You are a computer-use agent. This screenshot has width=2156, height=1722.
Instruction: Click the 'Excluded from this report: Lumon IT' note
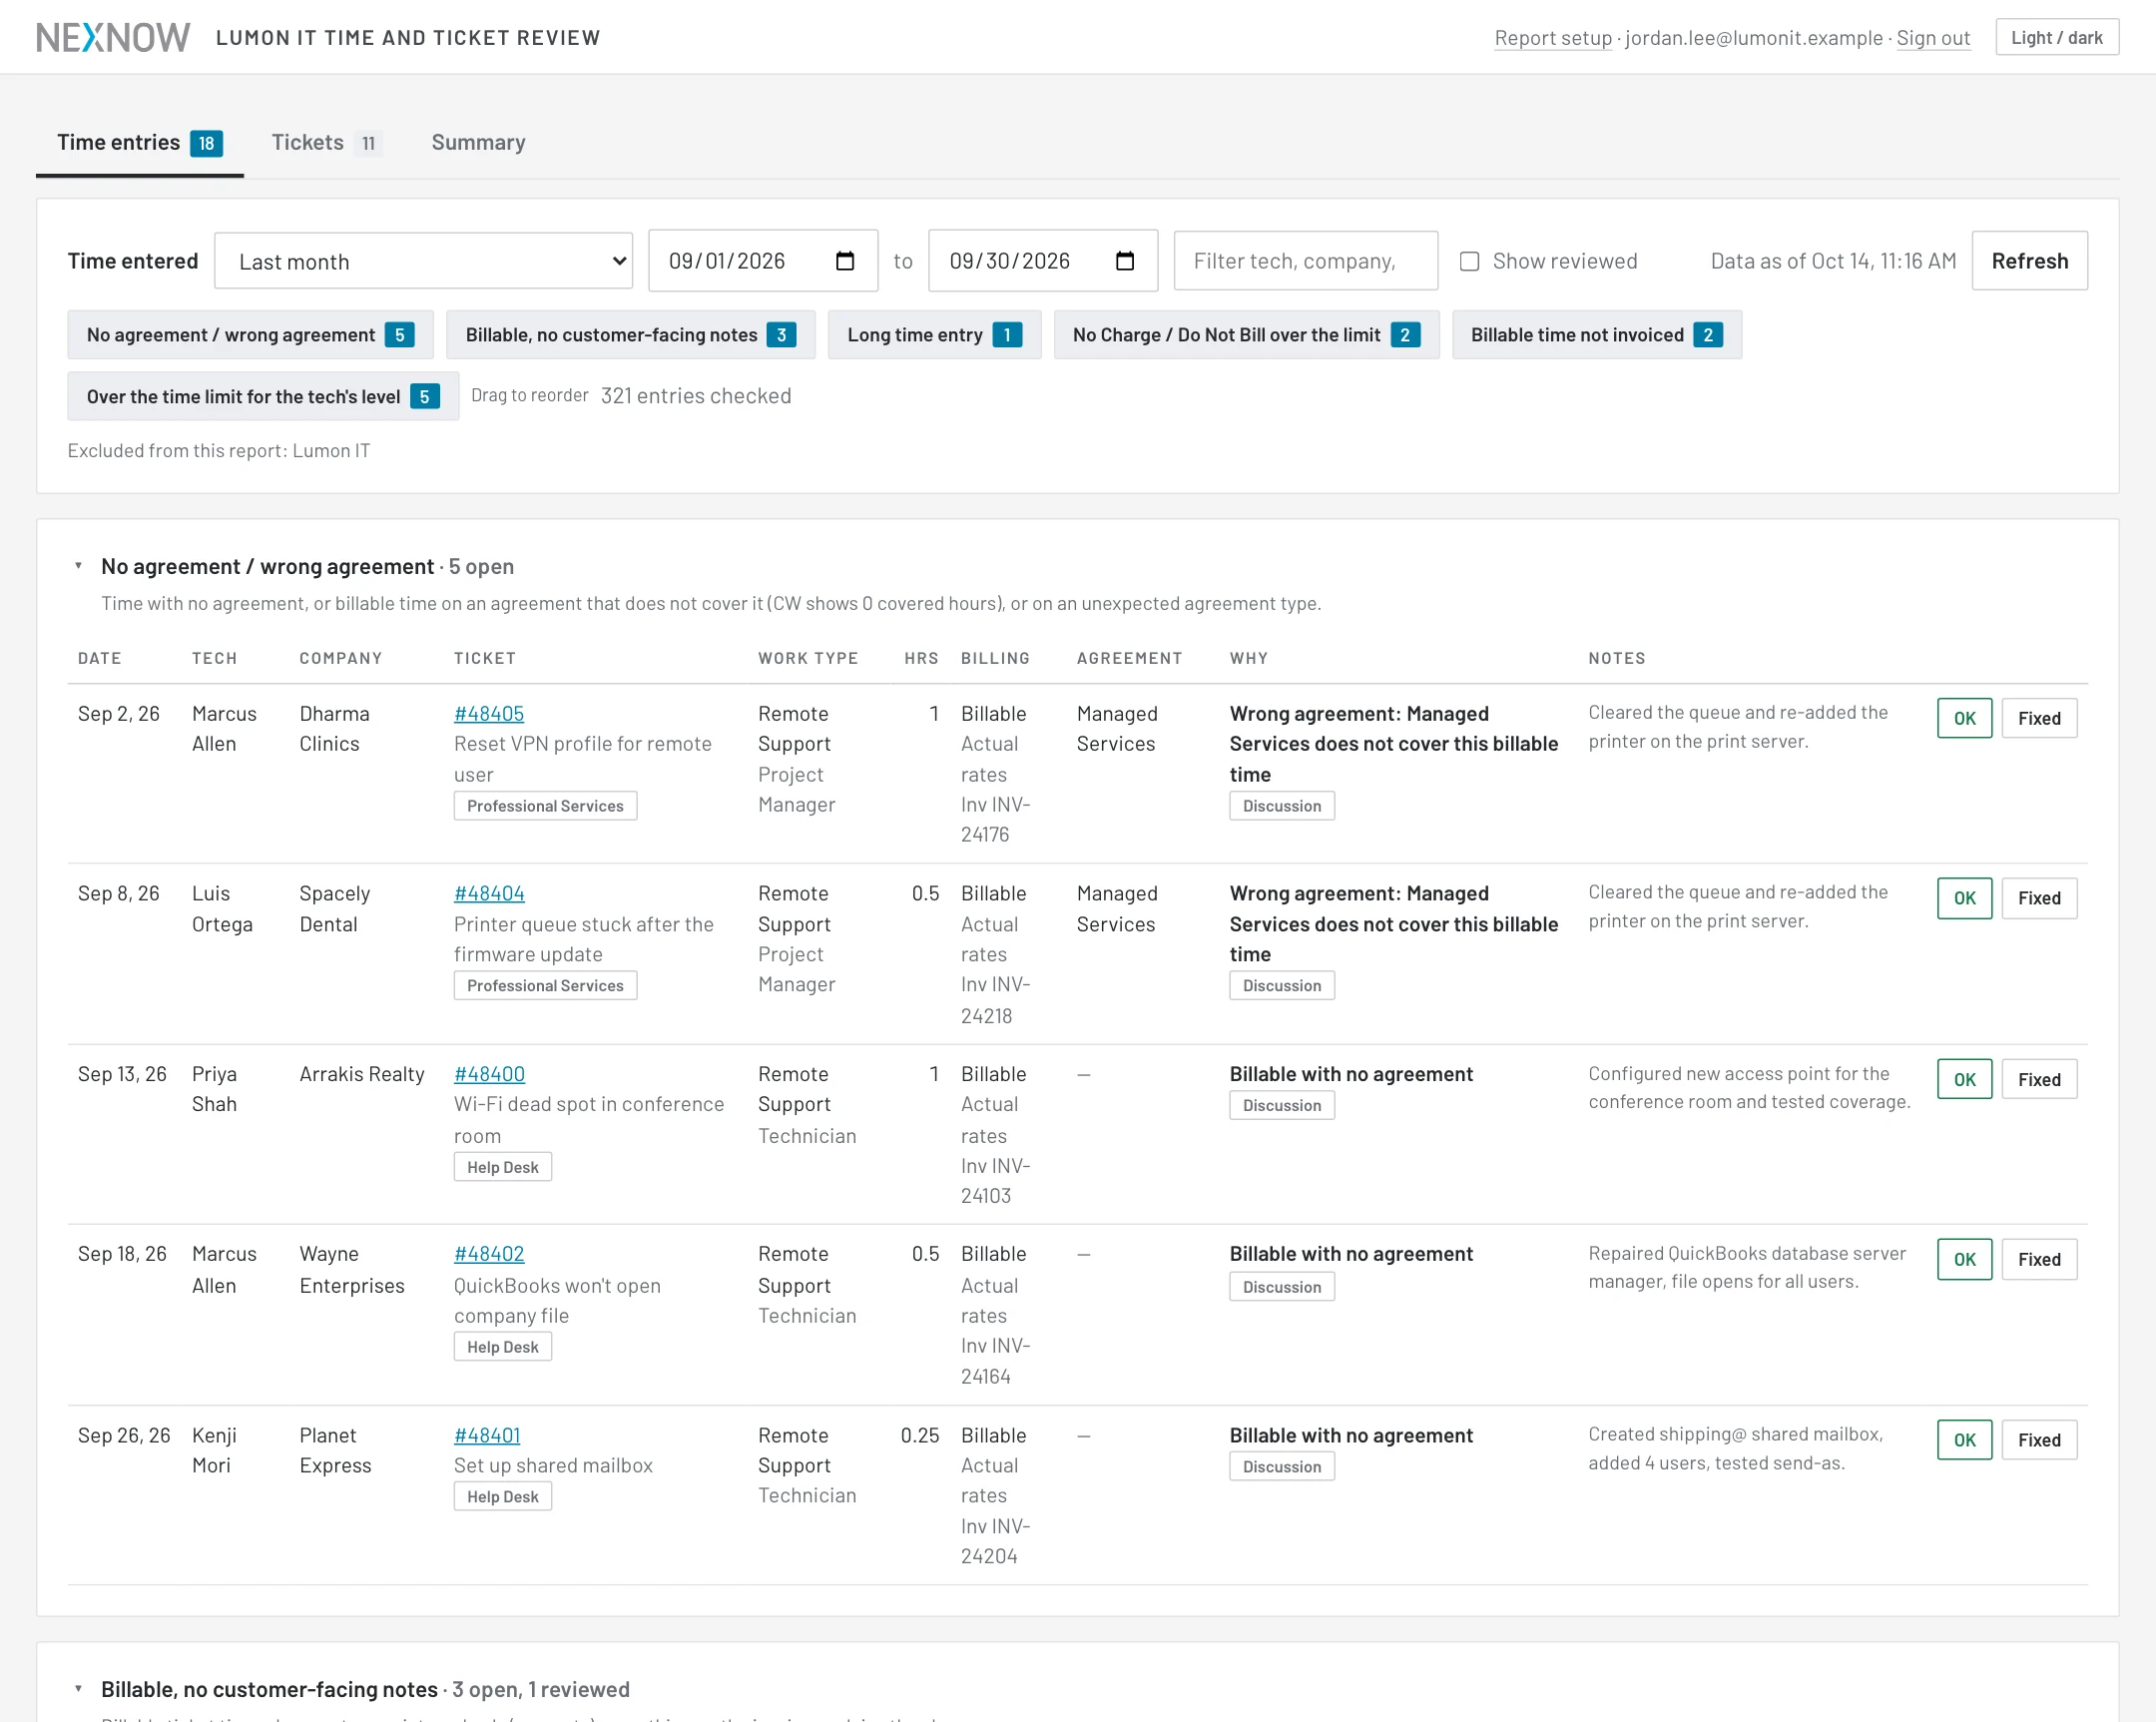pyautogui.click(x=219, y=451)
